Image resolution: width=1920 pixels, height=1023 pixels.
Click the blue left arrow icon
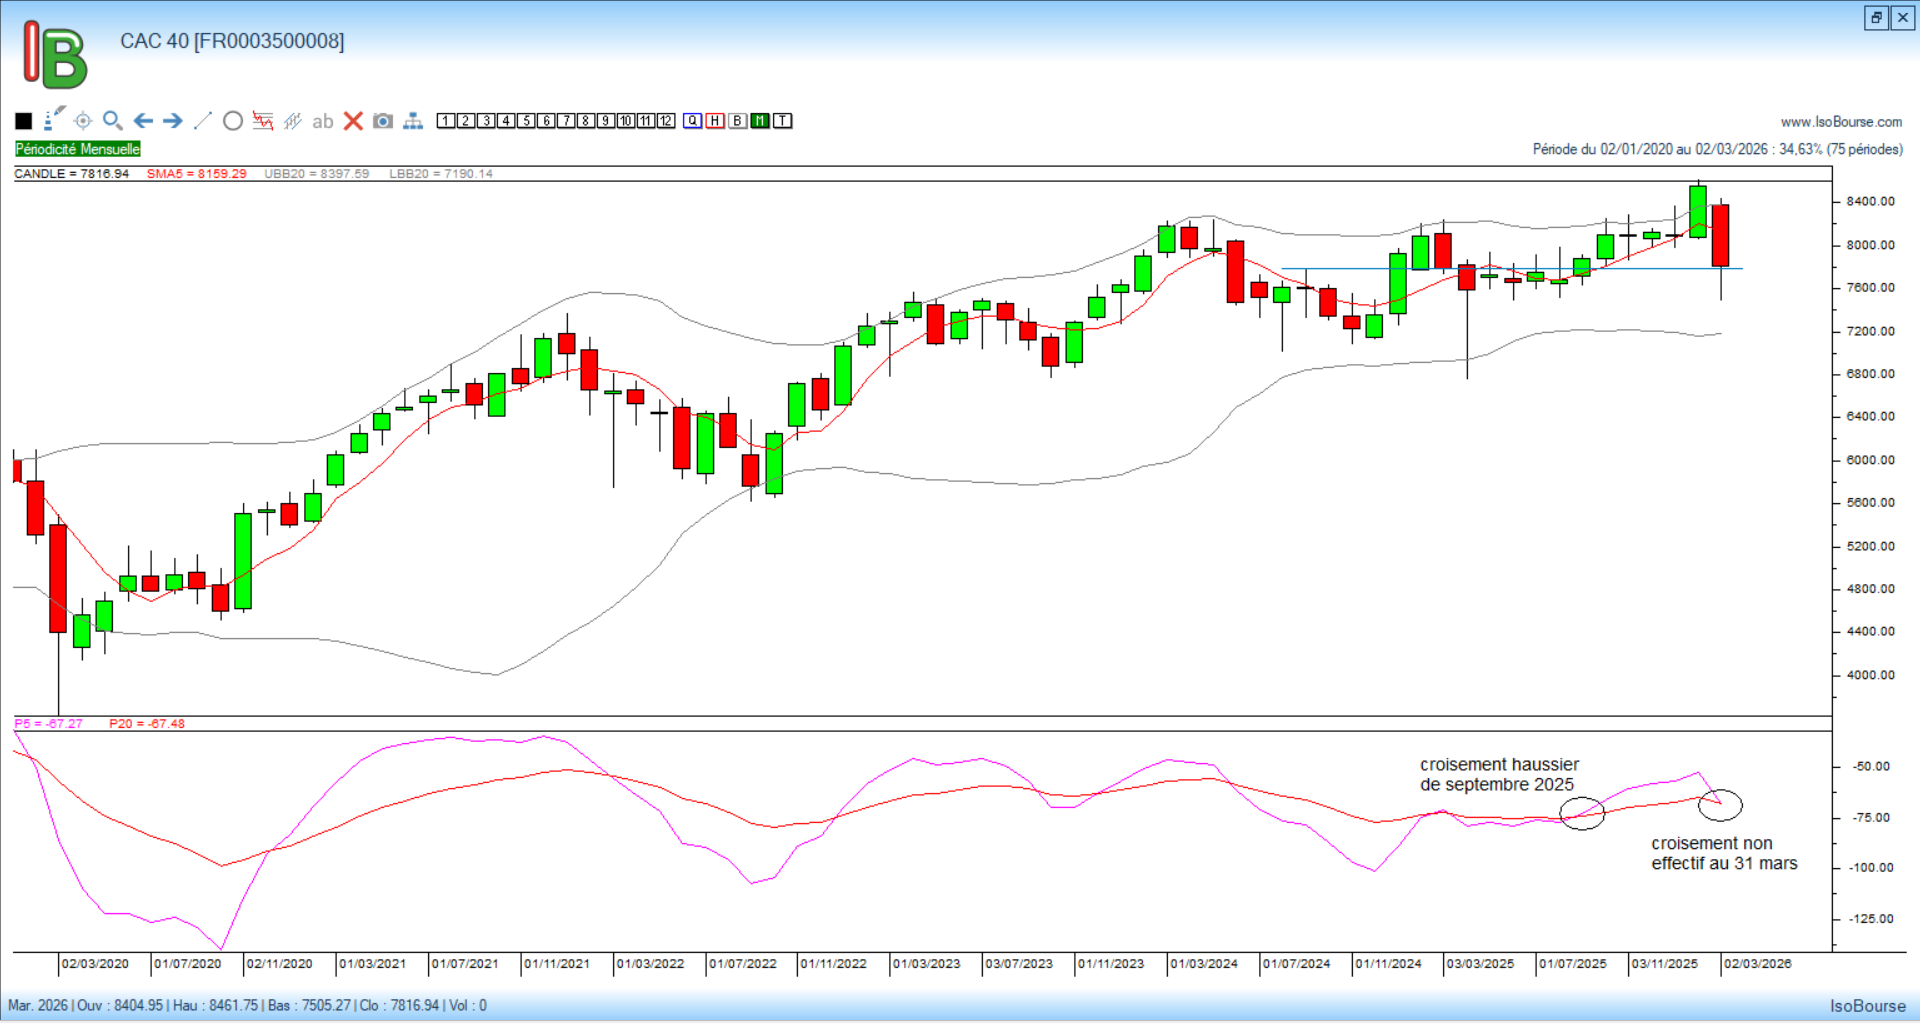click(143, 121)
